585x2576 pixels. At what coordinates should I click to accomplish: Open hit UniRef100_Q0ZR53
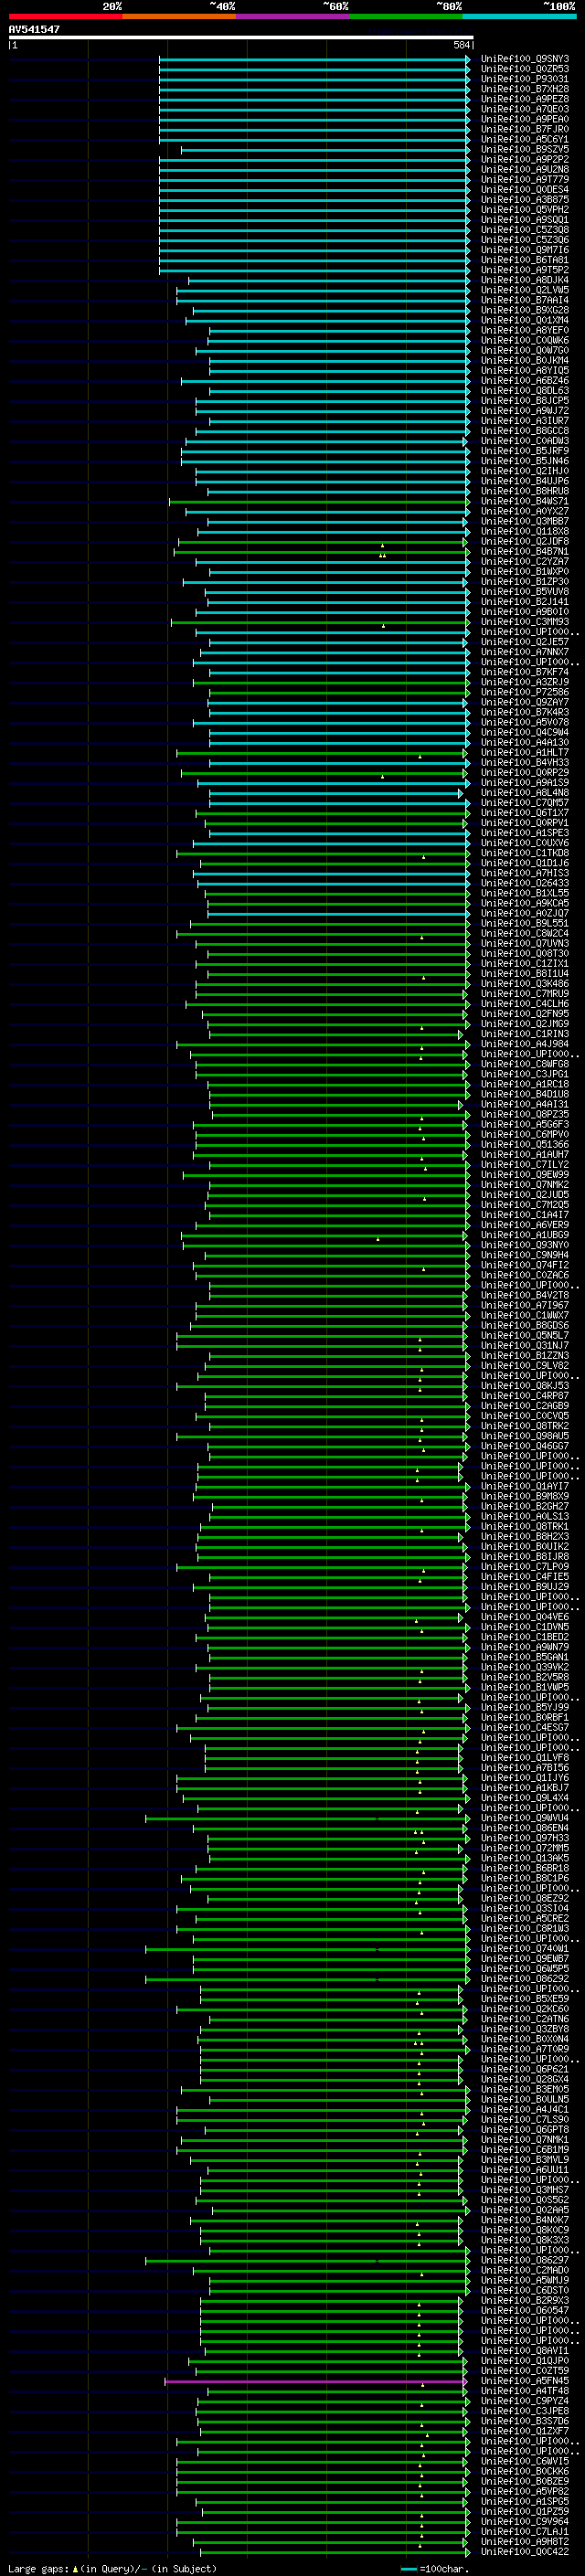(525, 69)
